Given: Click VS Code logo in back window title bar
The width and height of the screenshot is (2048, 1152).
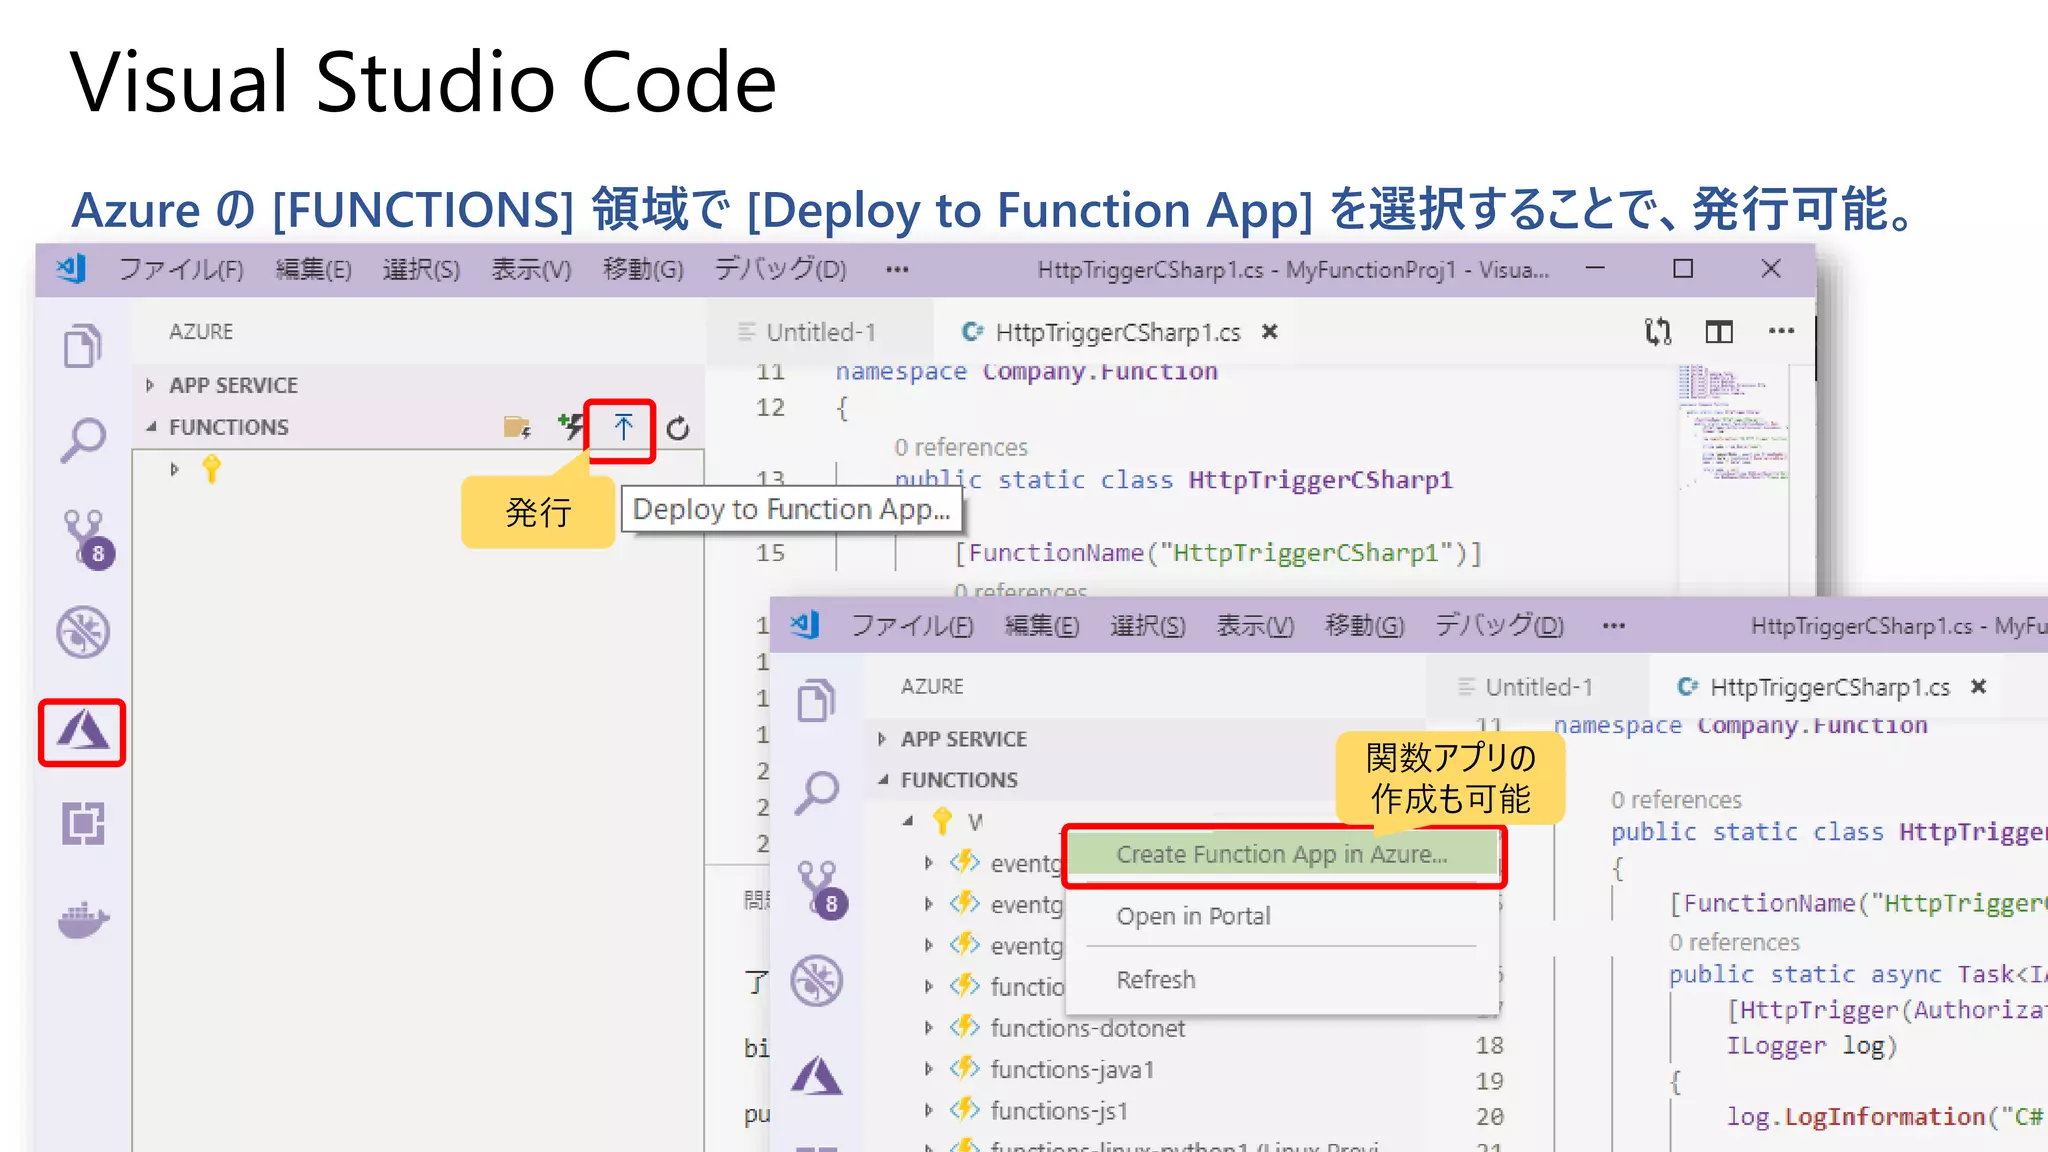Looking at the screenshot, I should pyautogui.click(x=71, y=269).
